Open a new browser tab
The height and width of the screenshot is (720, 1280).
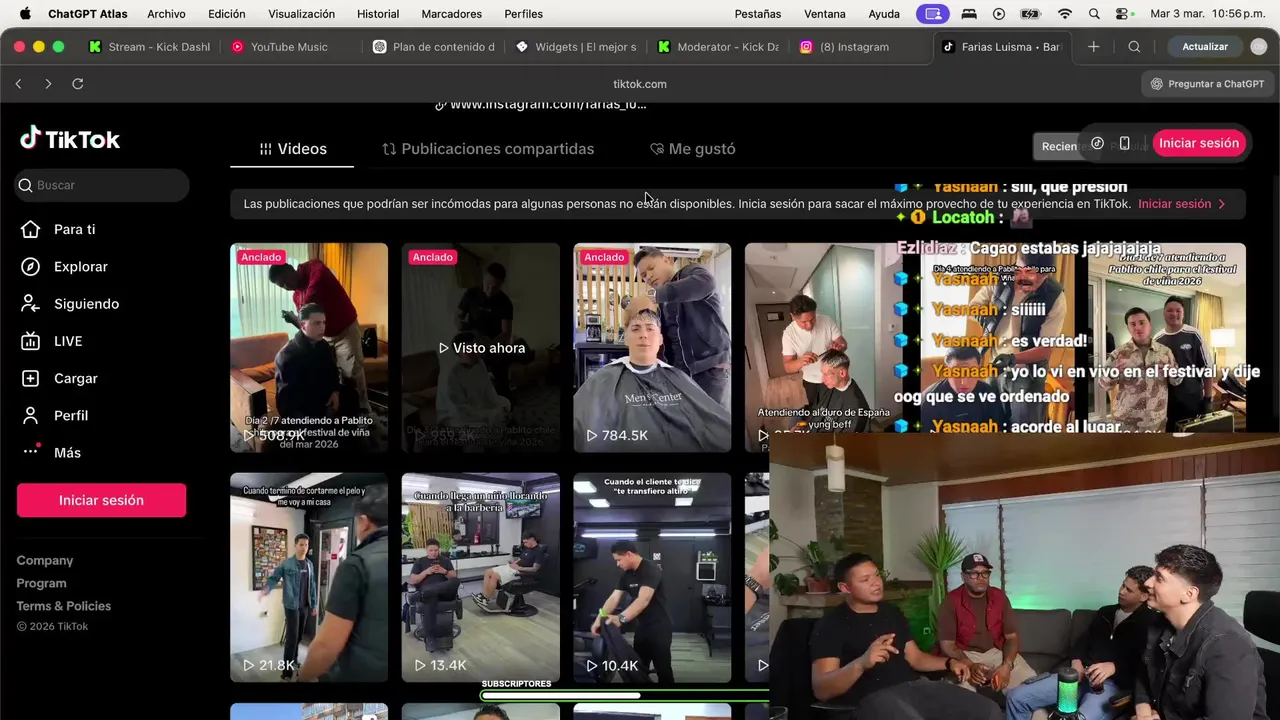[x=1094, y=47]
